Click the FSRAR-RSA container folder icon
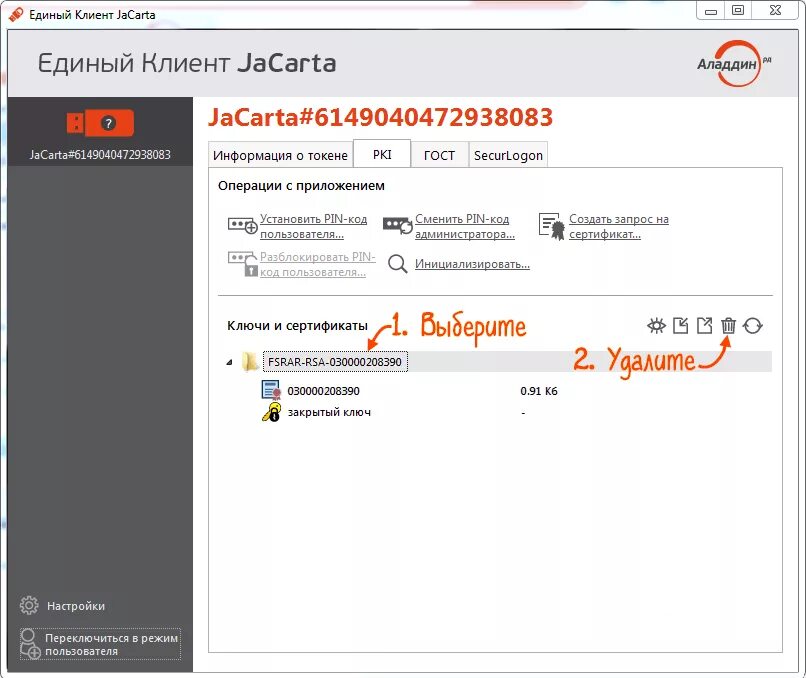The width and height of the screenshot is (806, 678). coord(250,361)
